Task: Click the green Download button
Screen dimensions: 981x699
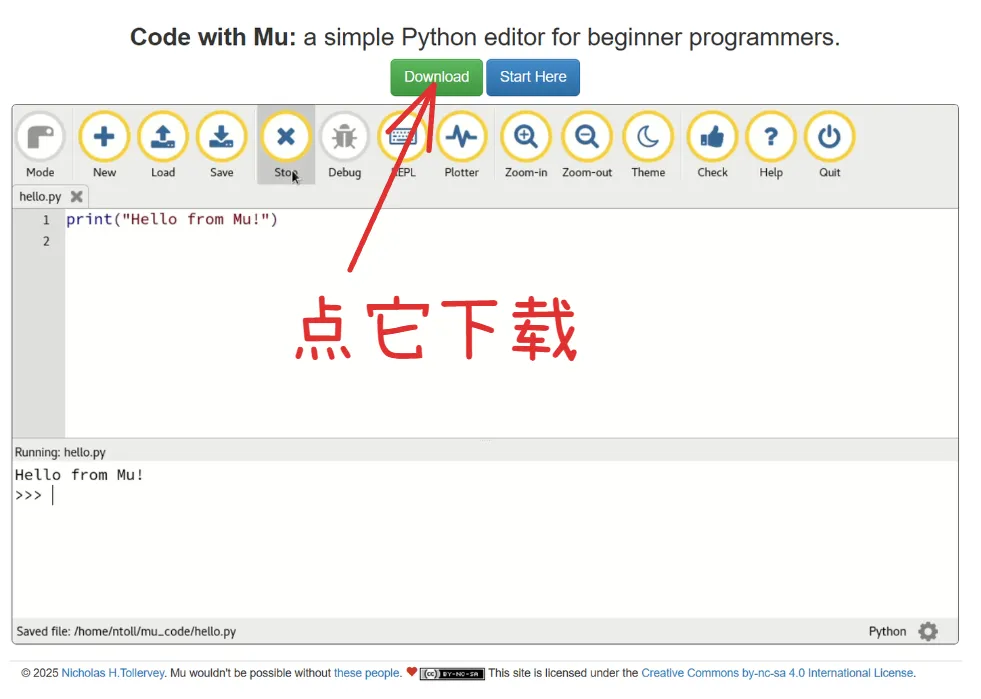Action: coord(436,78)
